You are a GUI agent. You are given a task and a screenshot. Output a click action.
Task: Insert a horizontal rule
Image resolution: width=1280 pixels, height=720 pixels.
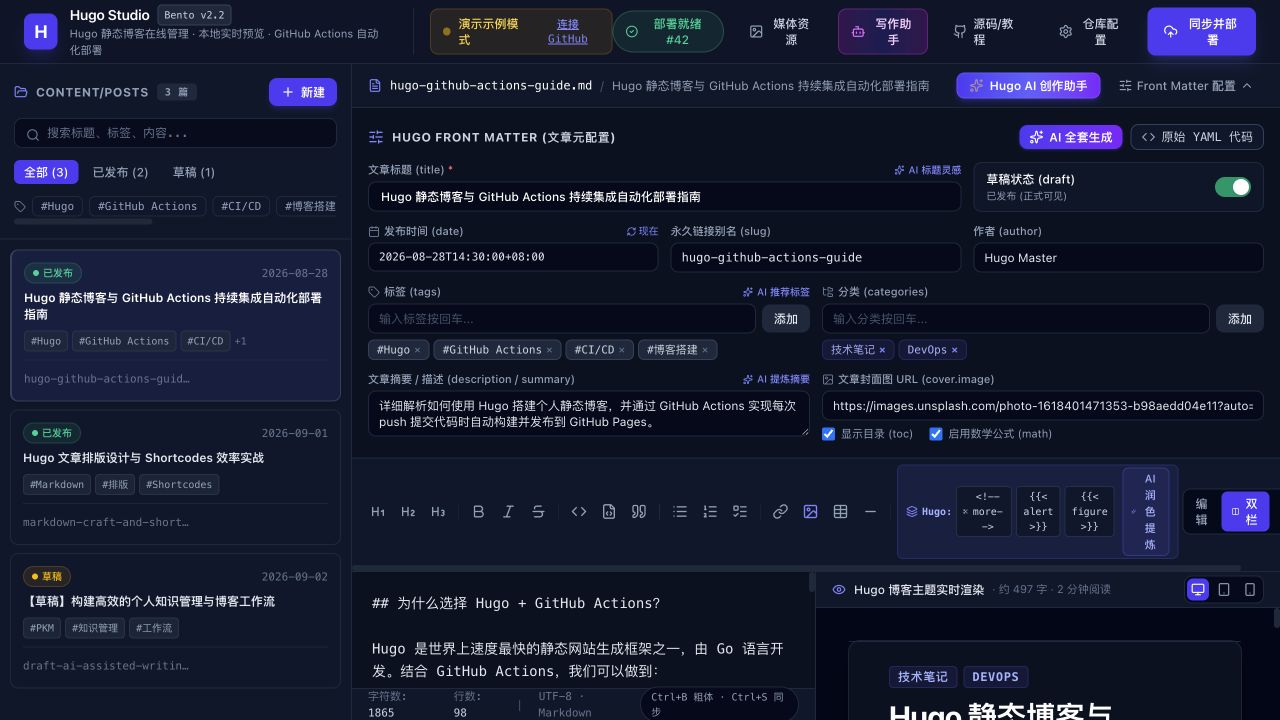[870, 512]
